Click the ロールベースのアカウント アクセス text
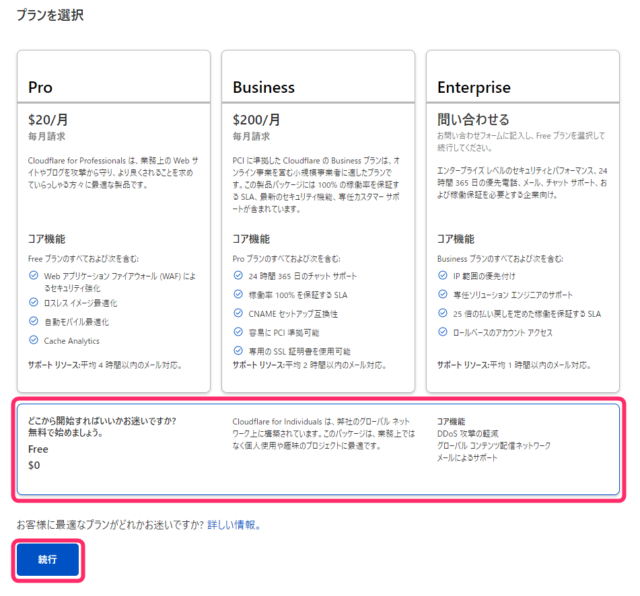640x596 pixels. click(502, 333)
